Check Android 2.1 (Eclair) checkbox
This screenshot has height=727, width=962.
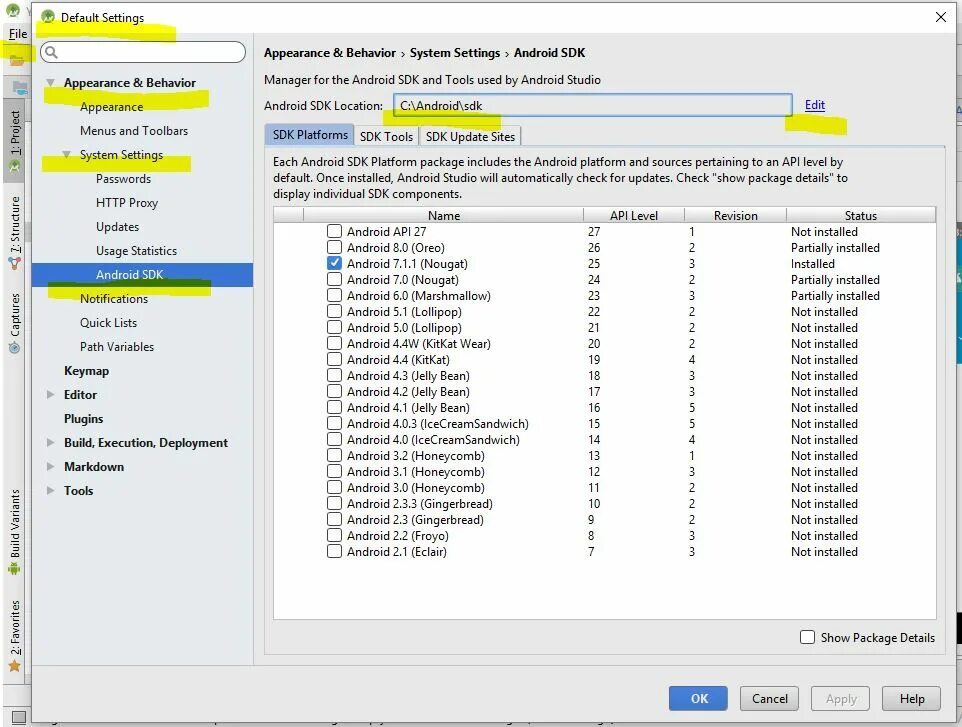pos(334,552)
